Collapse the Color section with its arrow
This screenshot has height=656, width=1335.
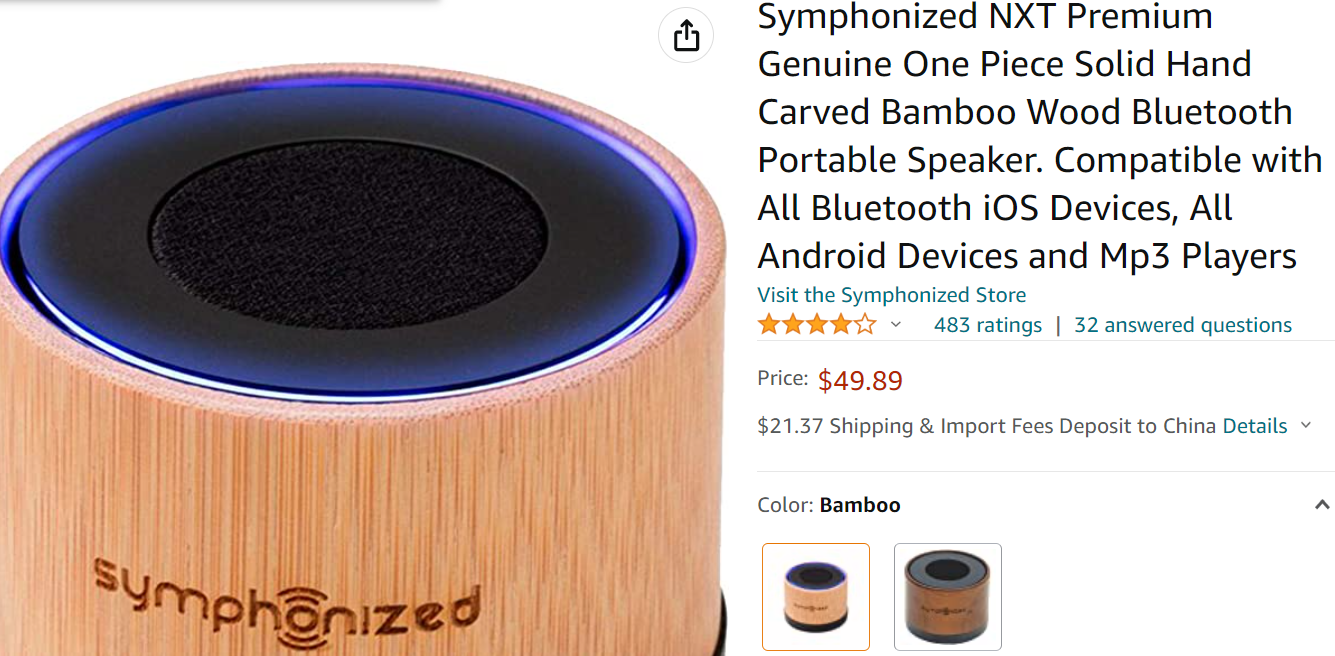click(x=1322, y=505)
